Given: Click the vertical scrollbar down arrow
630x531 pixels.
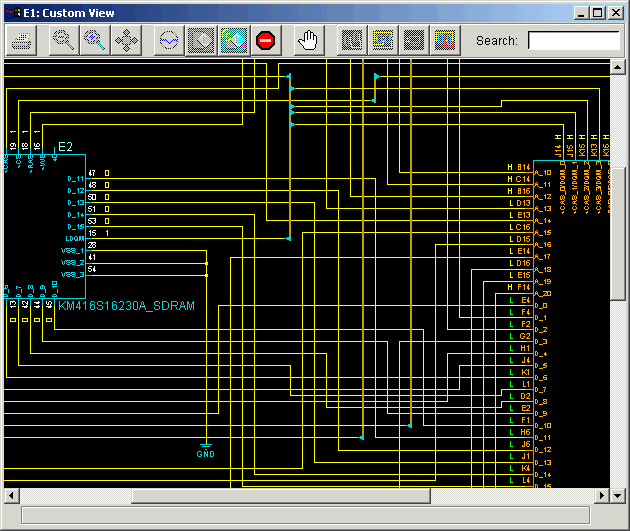Looking at the screenshot, I should tap(618, 496).
